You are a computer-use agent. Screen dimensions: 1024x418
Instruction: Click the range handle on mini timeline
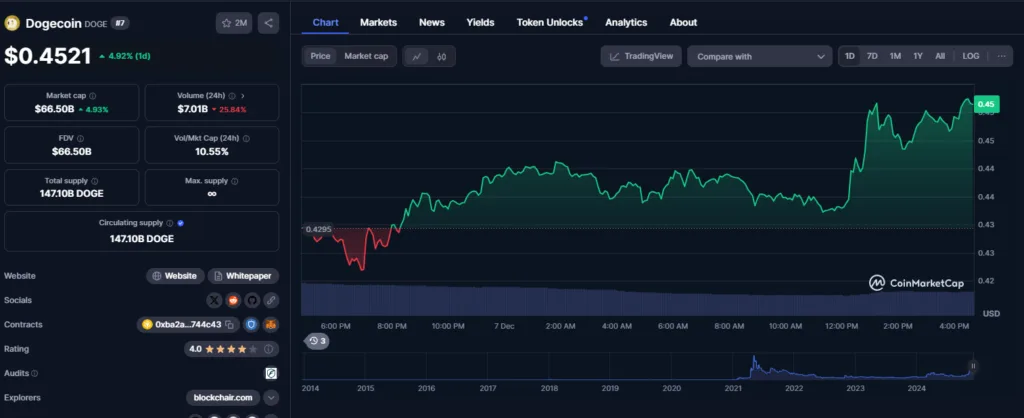(973, 366)
